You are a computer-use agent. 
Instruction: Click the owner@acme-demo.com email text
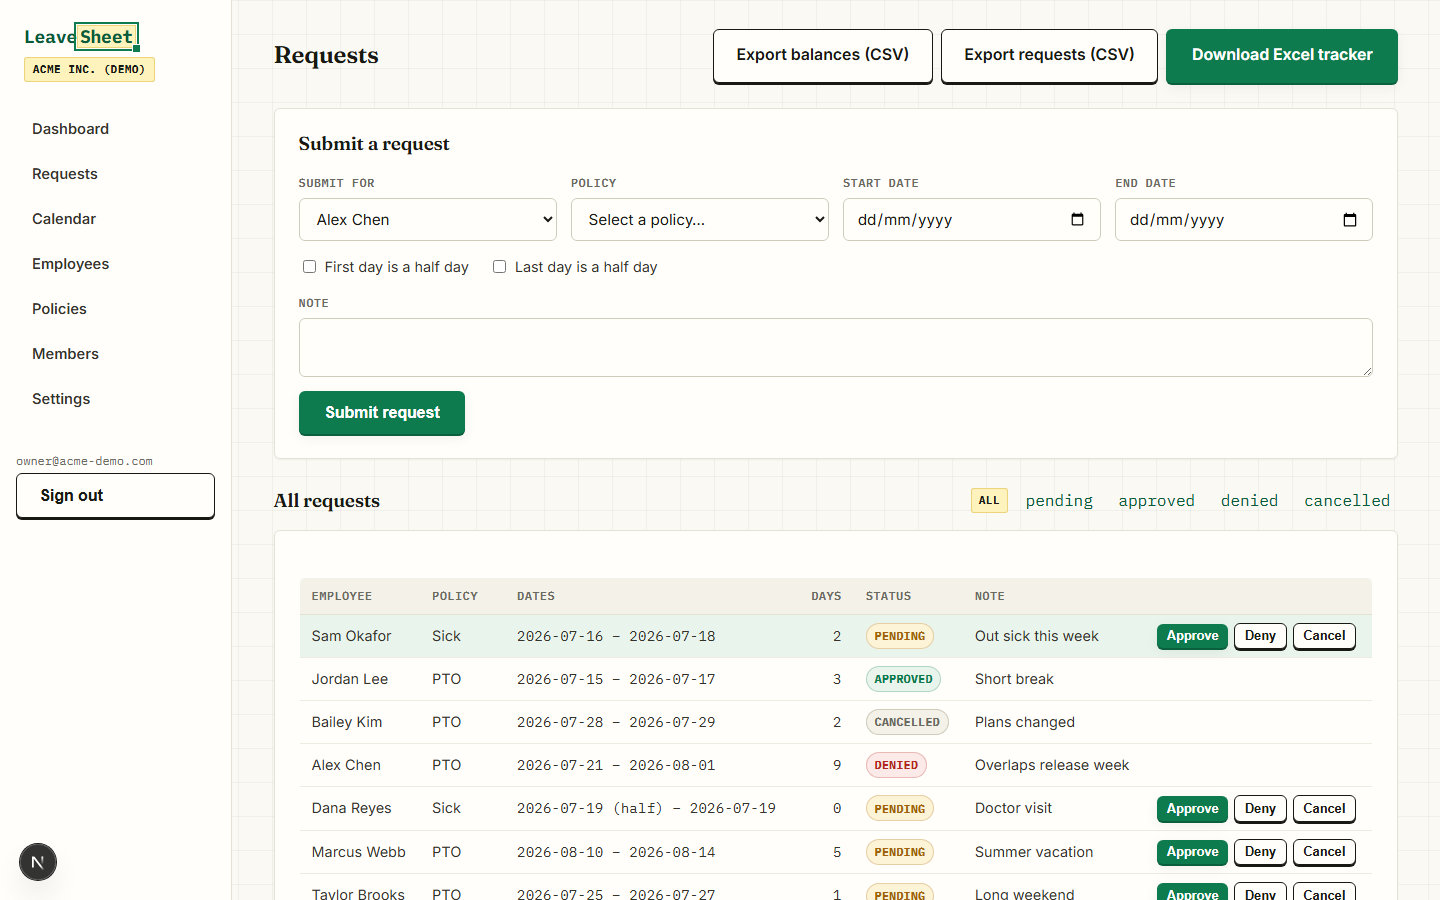(x=85, y=461)
